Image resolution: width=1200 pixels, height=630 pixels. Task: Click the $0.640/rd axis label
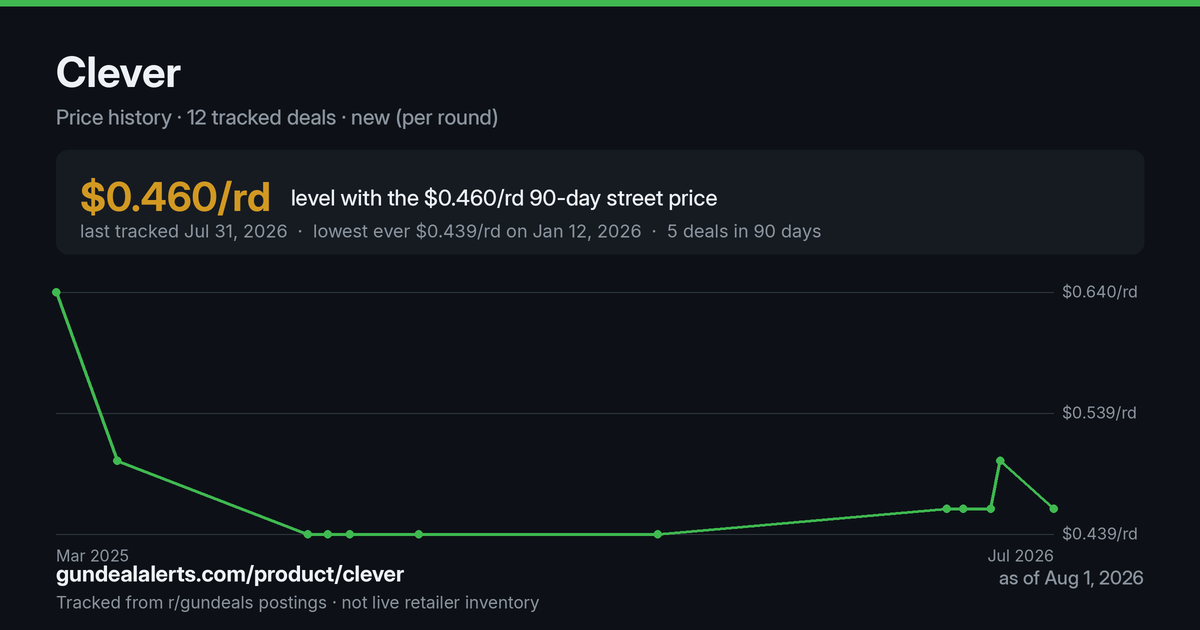1100,292
